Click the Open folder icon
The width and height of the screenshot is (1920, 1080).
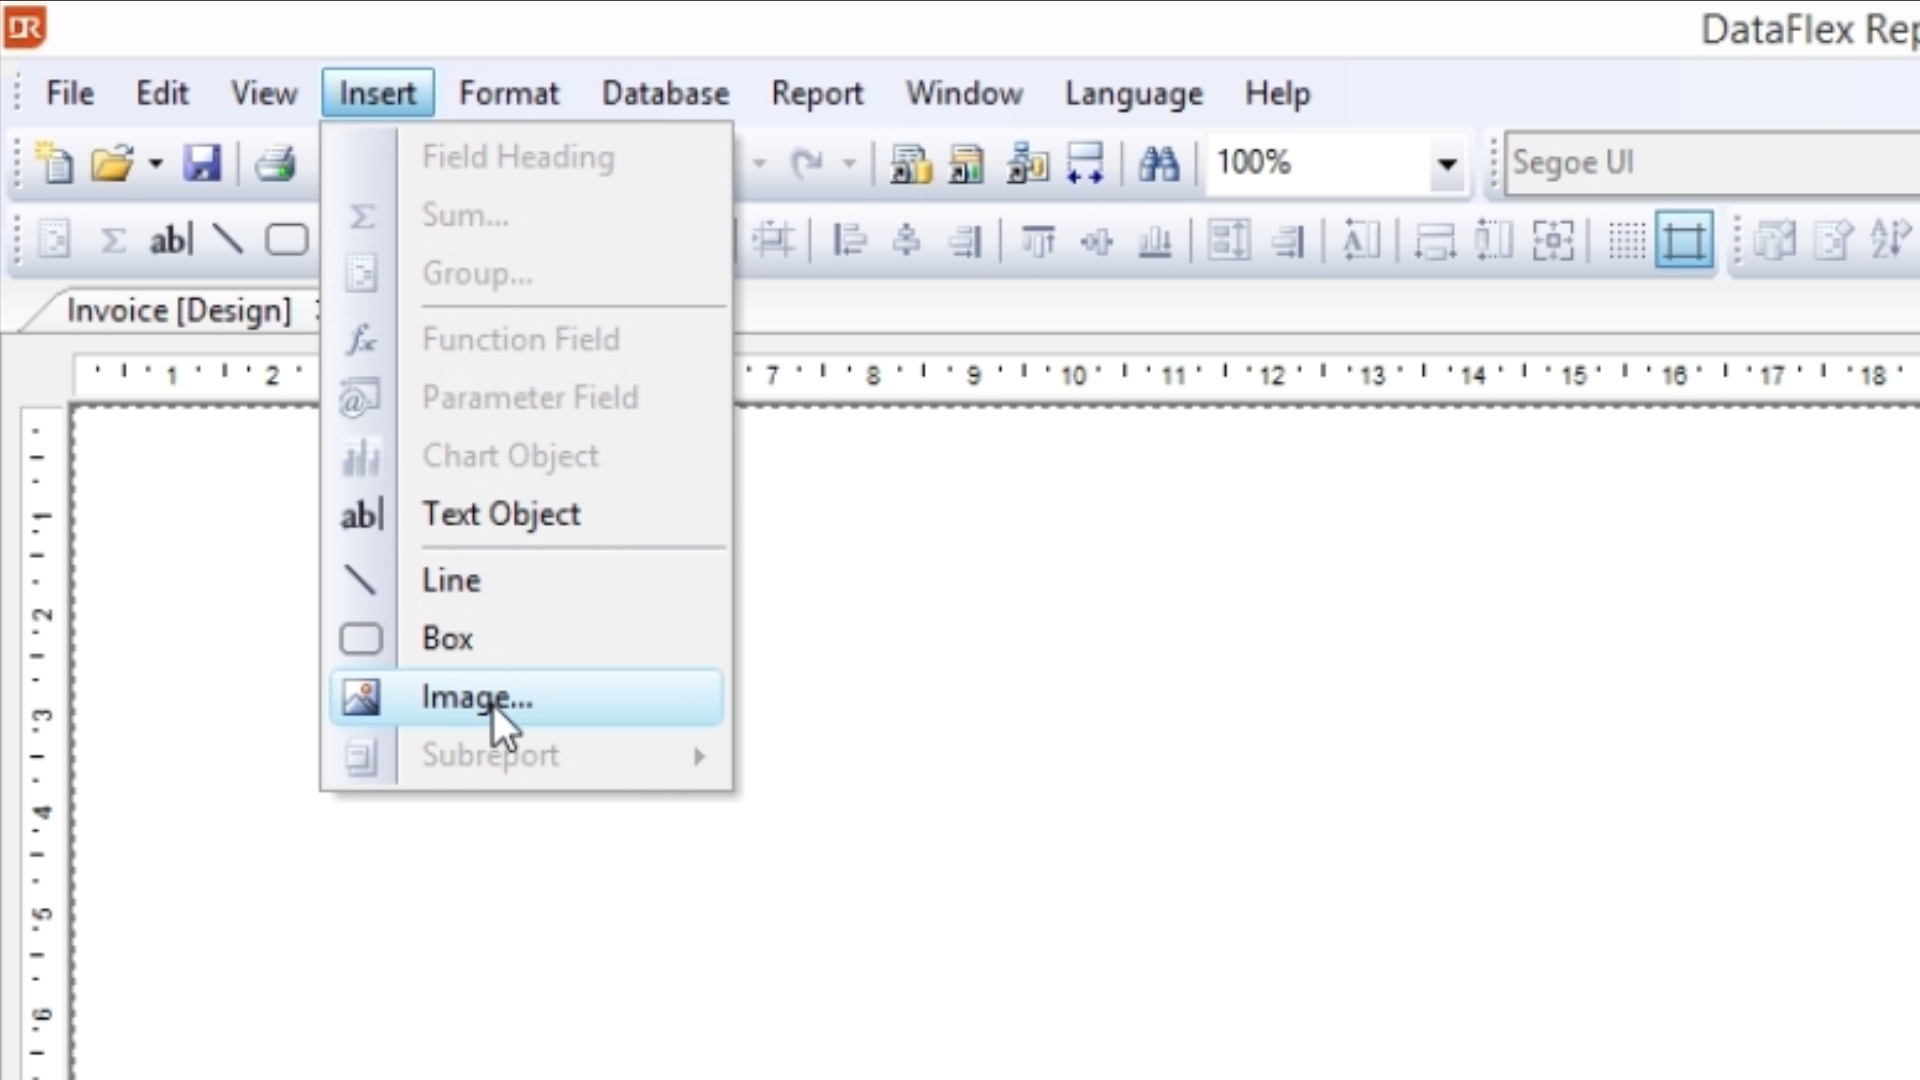[112, 163]
